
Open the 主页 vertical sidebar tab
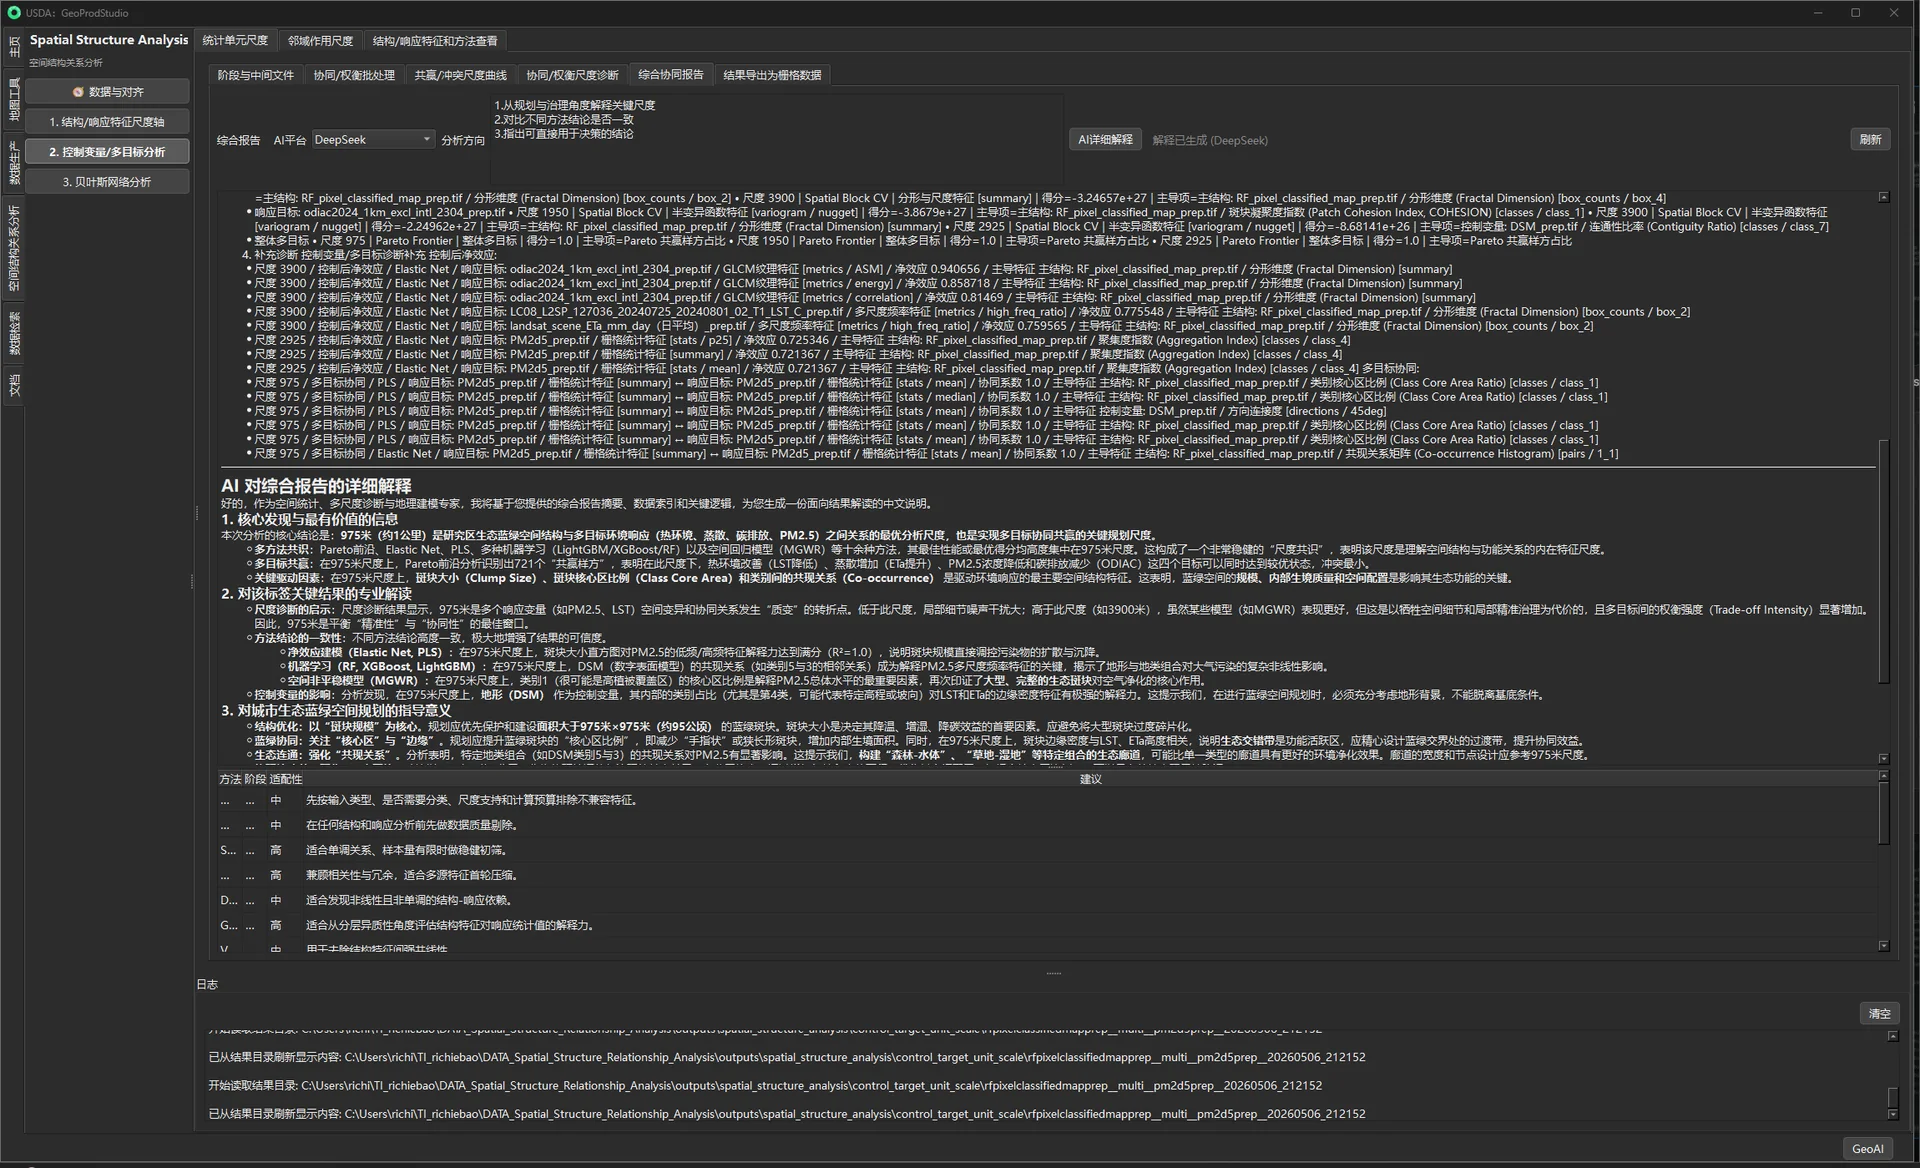tap(14, 47)
